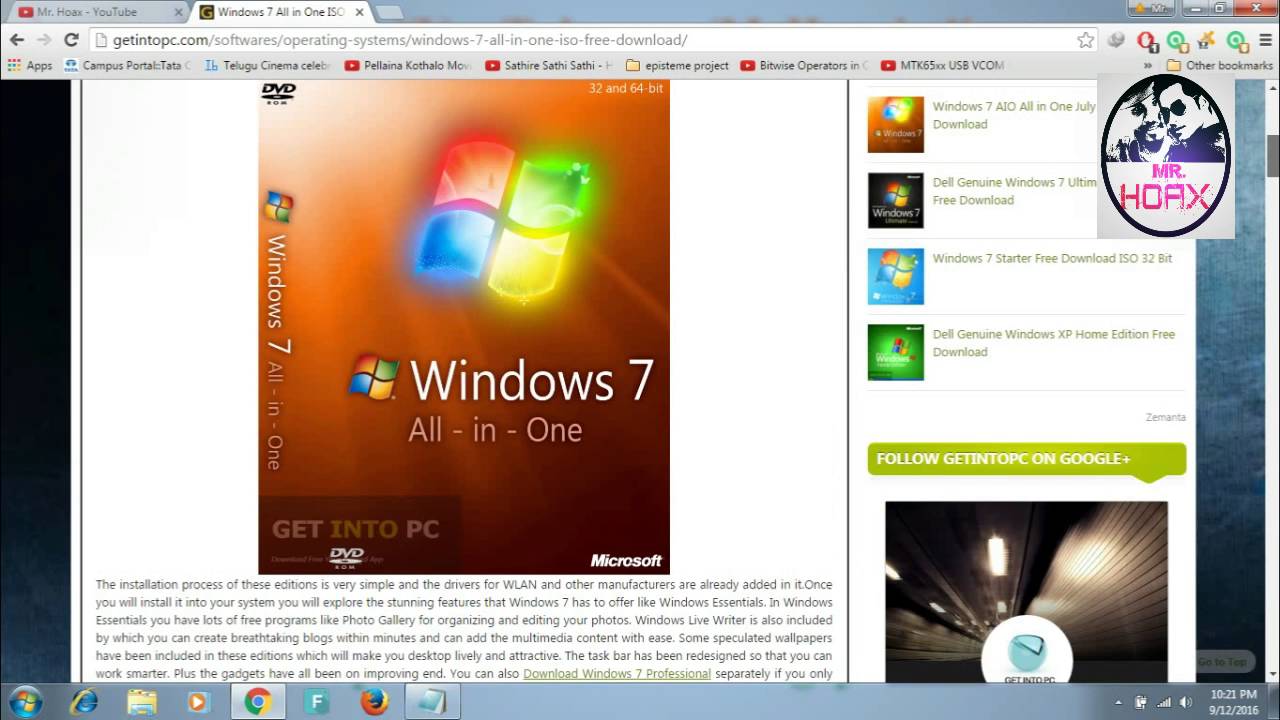The width and height of the screenshot is (1280, 720).
Task: Select the Windows 7 All in One ISO tab
Action: (x=280, y=12)
